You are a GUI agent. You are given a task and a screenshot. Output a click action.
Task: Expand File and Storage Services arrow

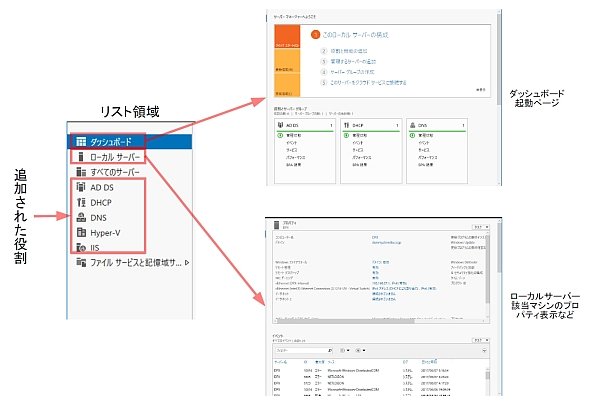click(187, 262)
